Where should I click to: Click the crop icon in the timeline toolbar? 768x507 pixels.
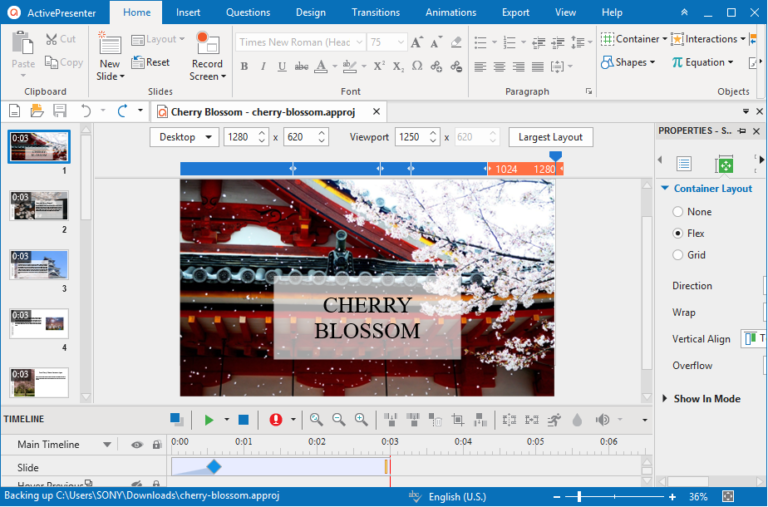(457, 420)
